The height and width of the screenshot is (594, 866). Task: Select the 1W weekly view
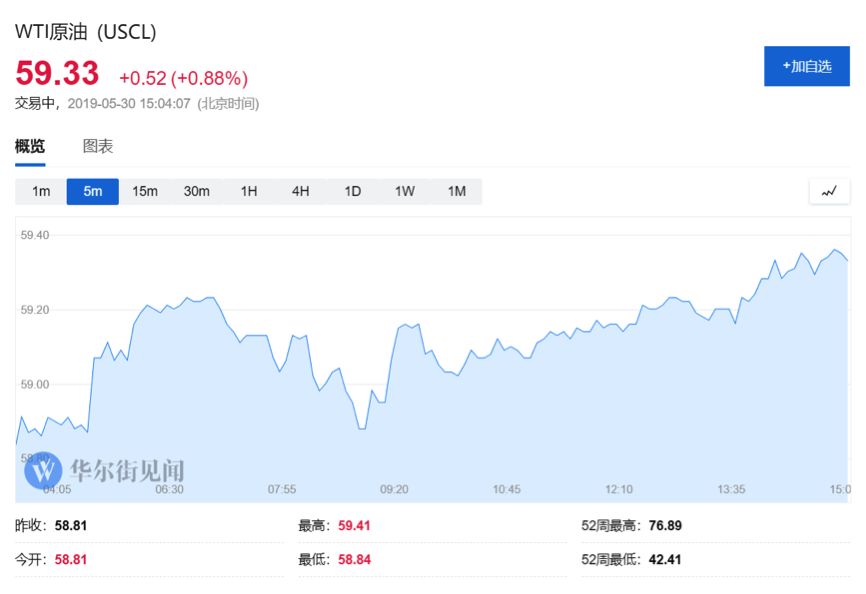[404, 191]
